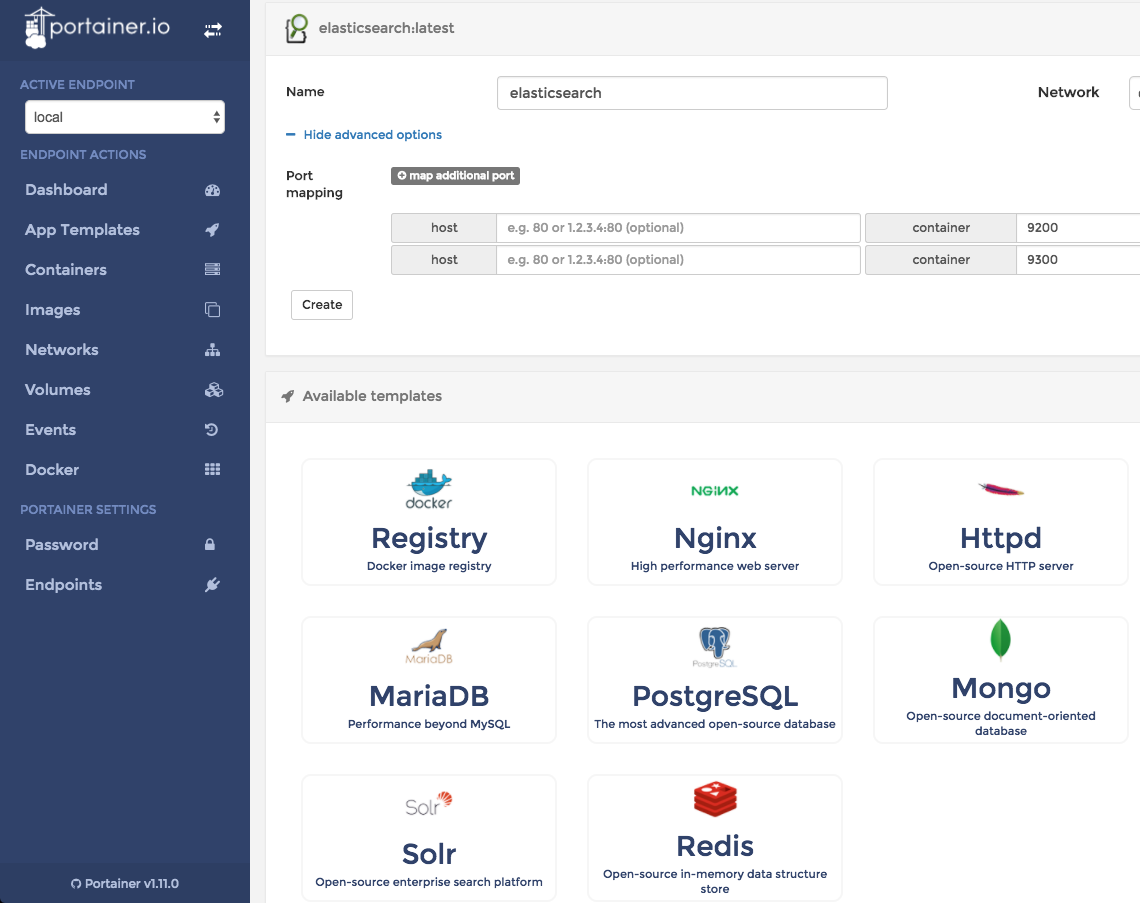Click the App Templates rocket icon
1140x903 pixels.
(x=212, y=230)
